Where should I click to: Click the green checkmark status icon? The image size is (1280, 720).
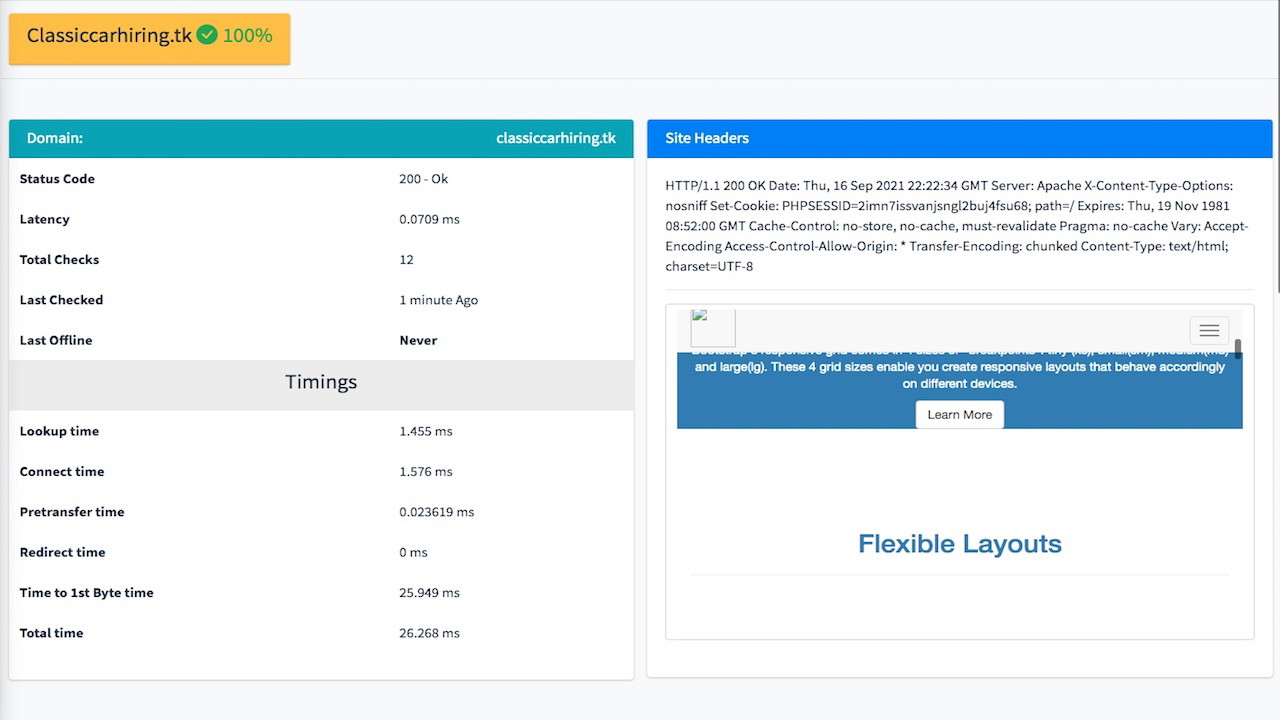207,35
